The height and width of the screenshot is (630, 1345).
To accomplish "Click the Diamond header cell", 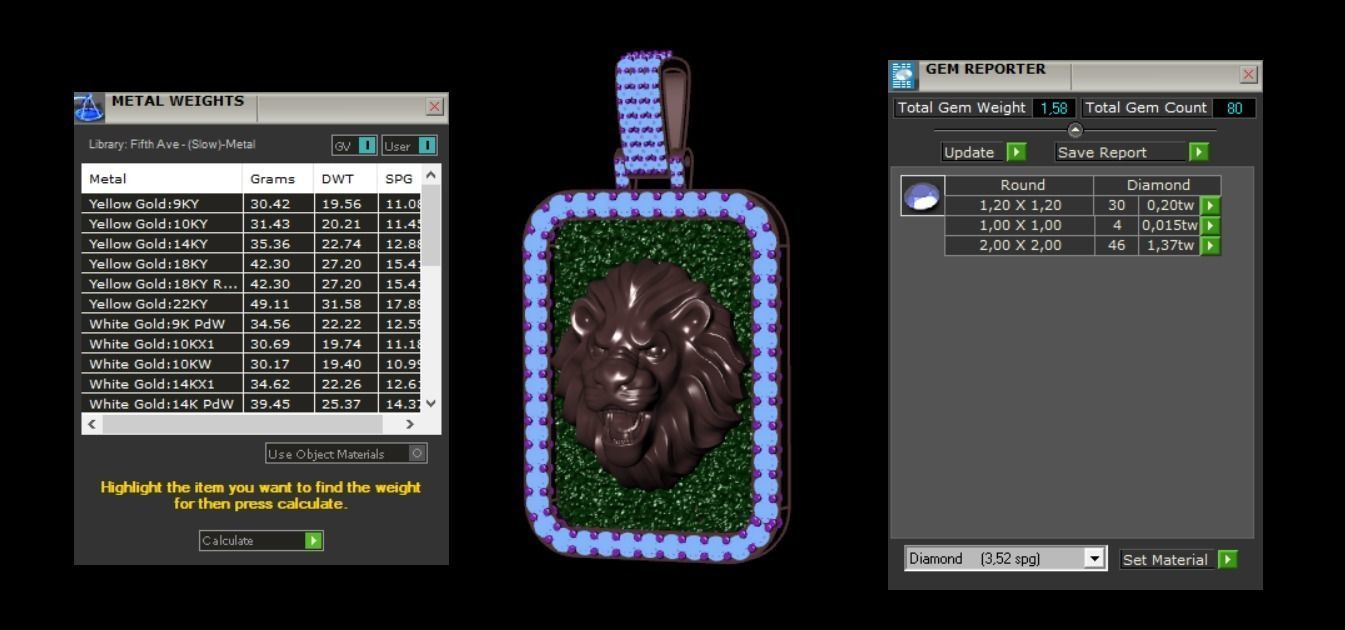I will [x=1158, y=185].
